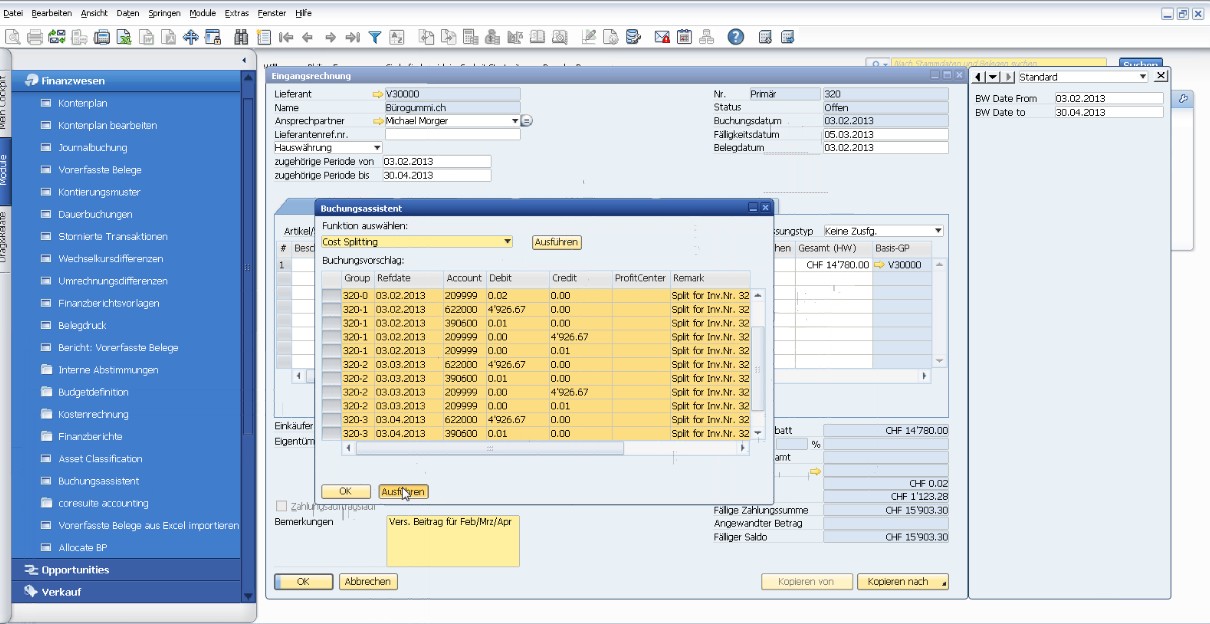Click the red envelope message alert icon
The width and height of the screenshot is (1210, 624).
pyautogui.click(x=662, y=38)
